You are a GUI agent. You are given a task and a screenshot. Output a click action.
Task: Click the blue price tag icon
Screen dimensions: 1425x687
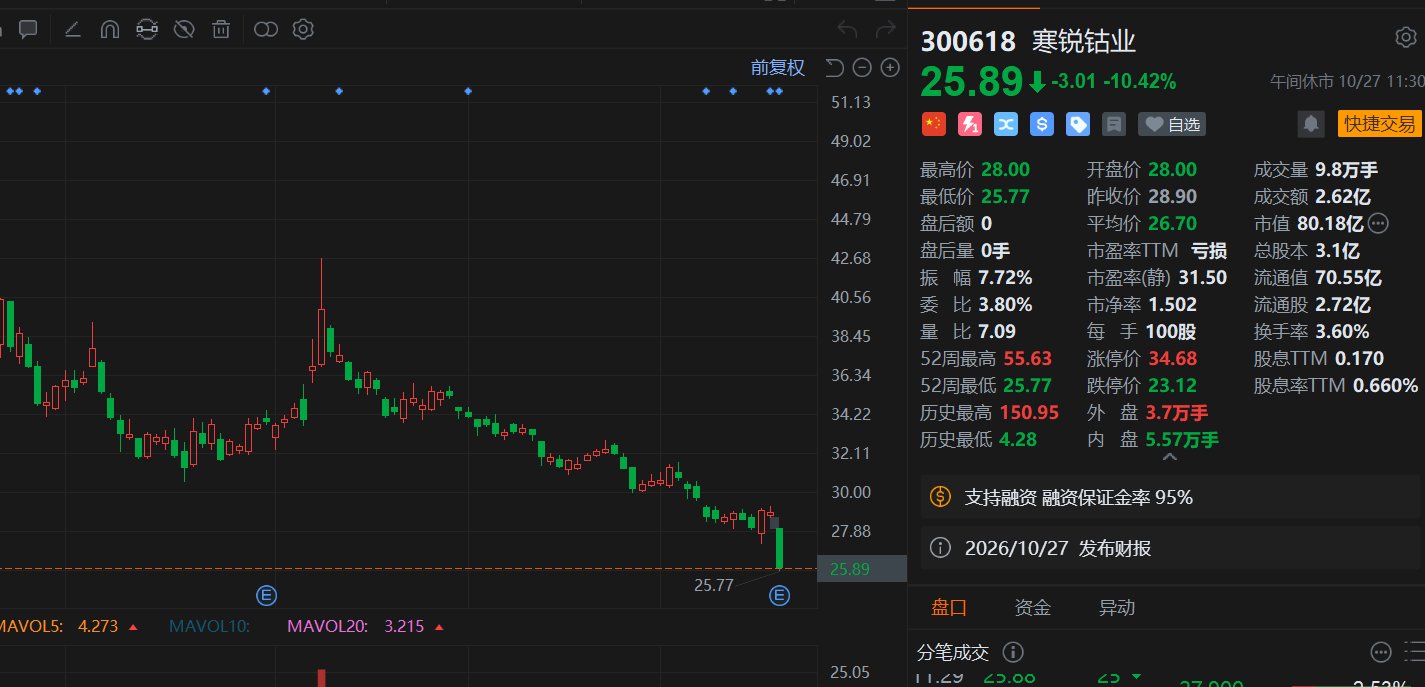(x=1078, y=124)
